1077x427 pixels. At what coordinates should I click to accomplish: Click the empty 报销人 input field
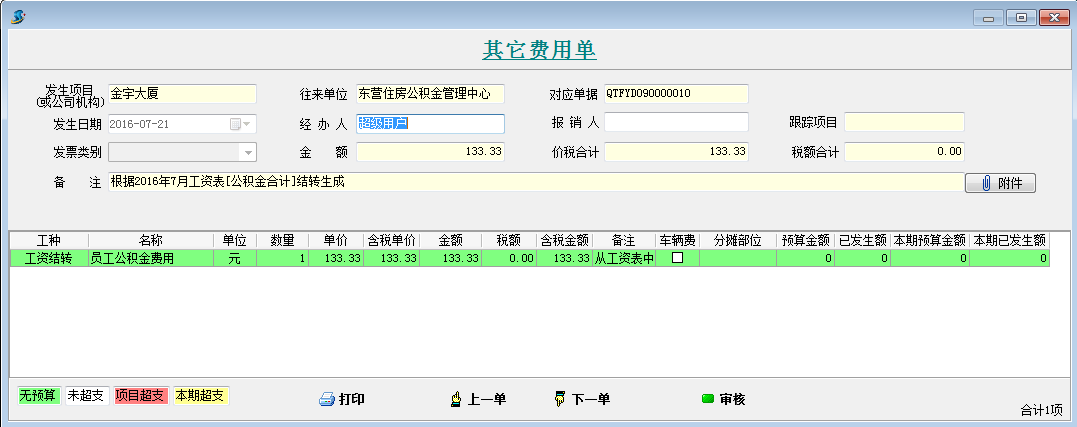click(x=676, y=123)
